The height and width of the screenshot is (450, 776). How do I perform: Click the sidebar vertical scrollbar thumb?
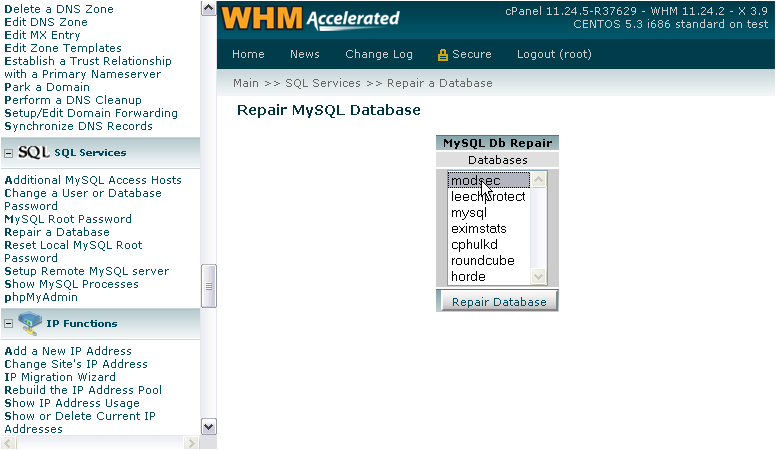(x=208, y=286)
